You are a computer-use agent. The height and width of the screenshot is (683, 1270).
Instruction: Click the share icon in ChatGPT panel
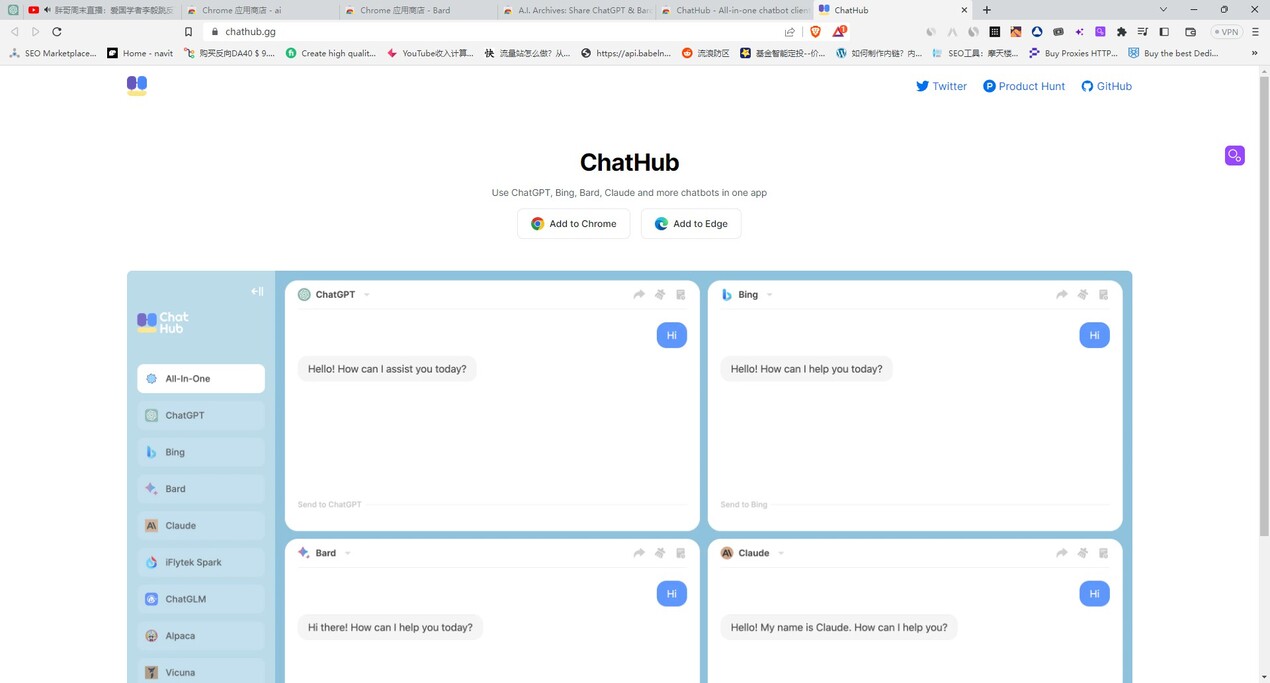[x=639, y=295]
